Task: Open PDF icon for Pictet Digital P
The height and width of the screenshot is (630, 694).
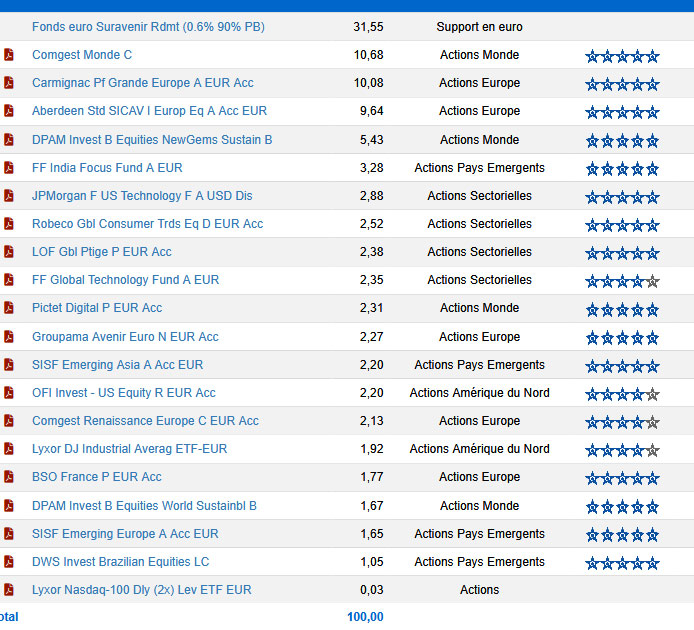Action: pos(9,308)
